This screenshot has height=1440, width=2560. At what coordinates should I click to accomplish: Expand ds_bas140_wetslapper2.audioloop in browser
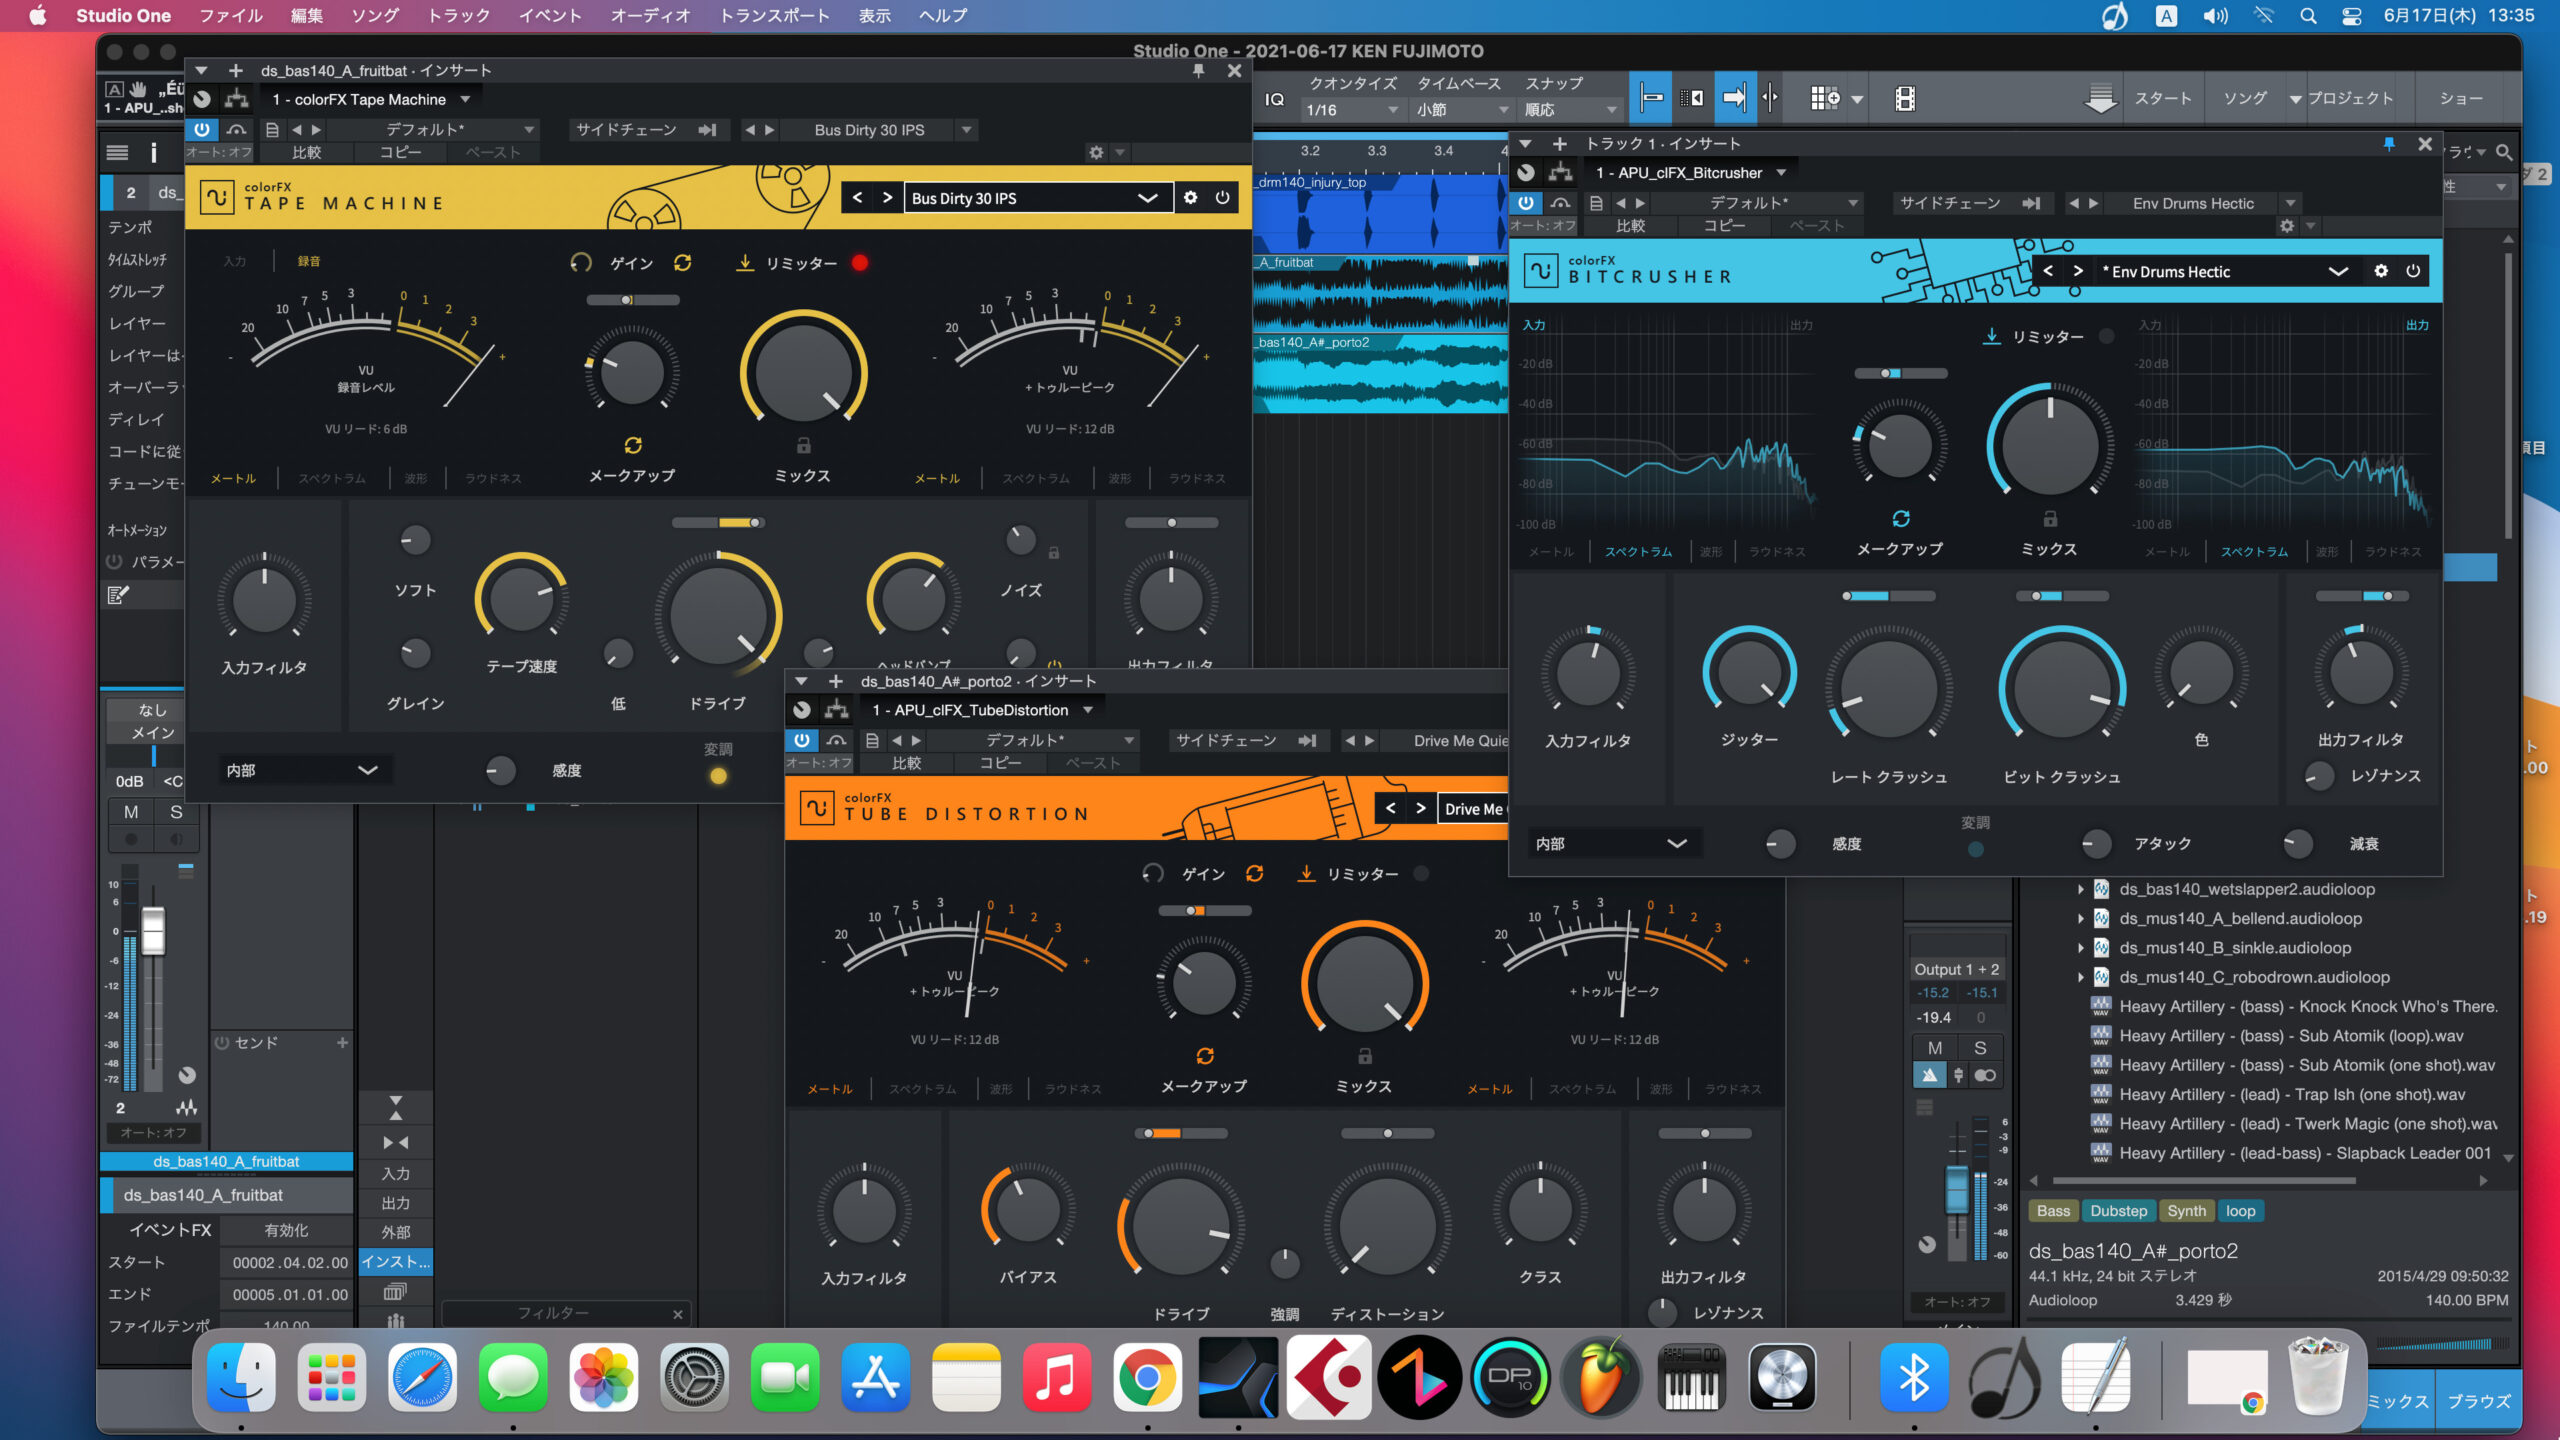point(2080,889)
